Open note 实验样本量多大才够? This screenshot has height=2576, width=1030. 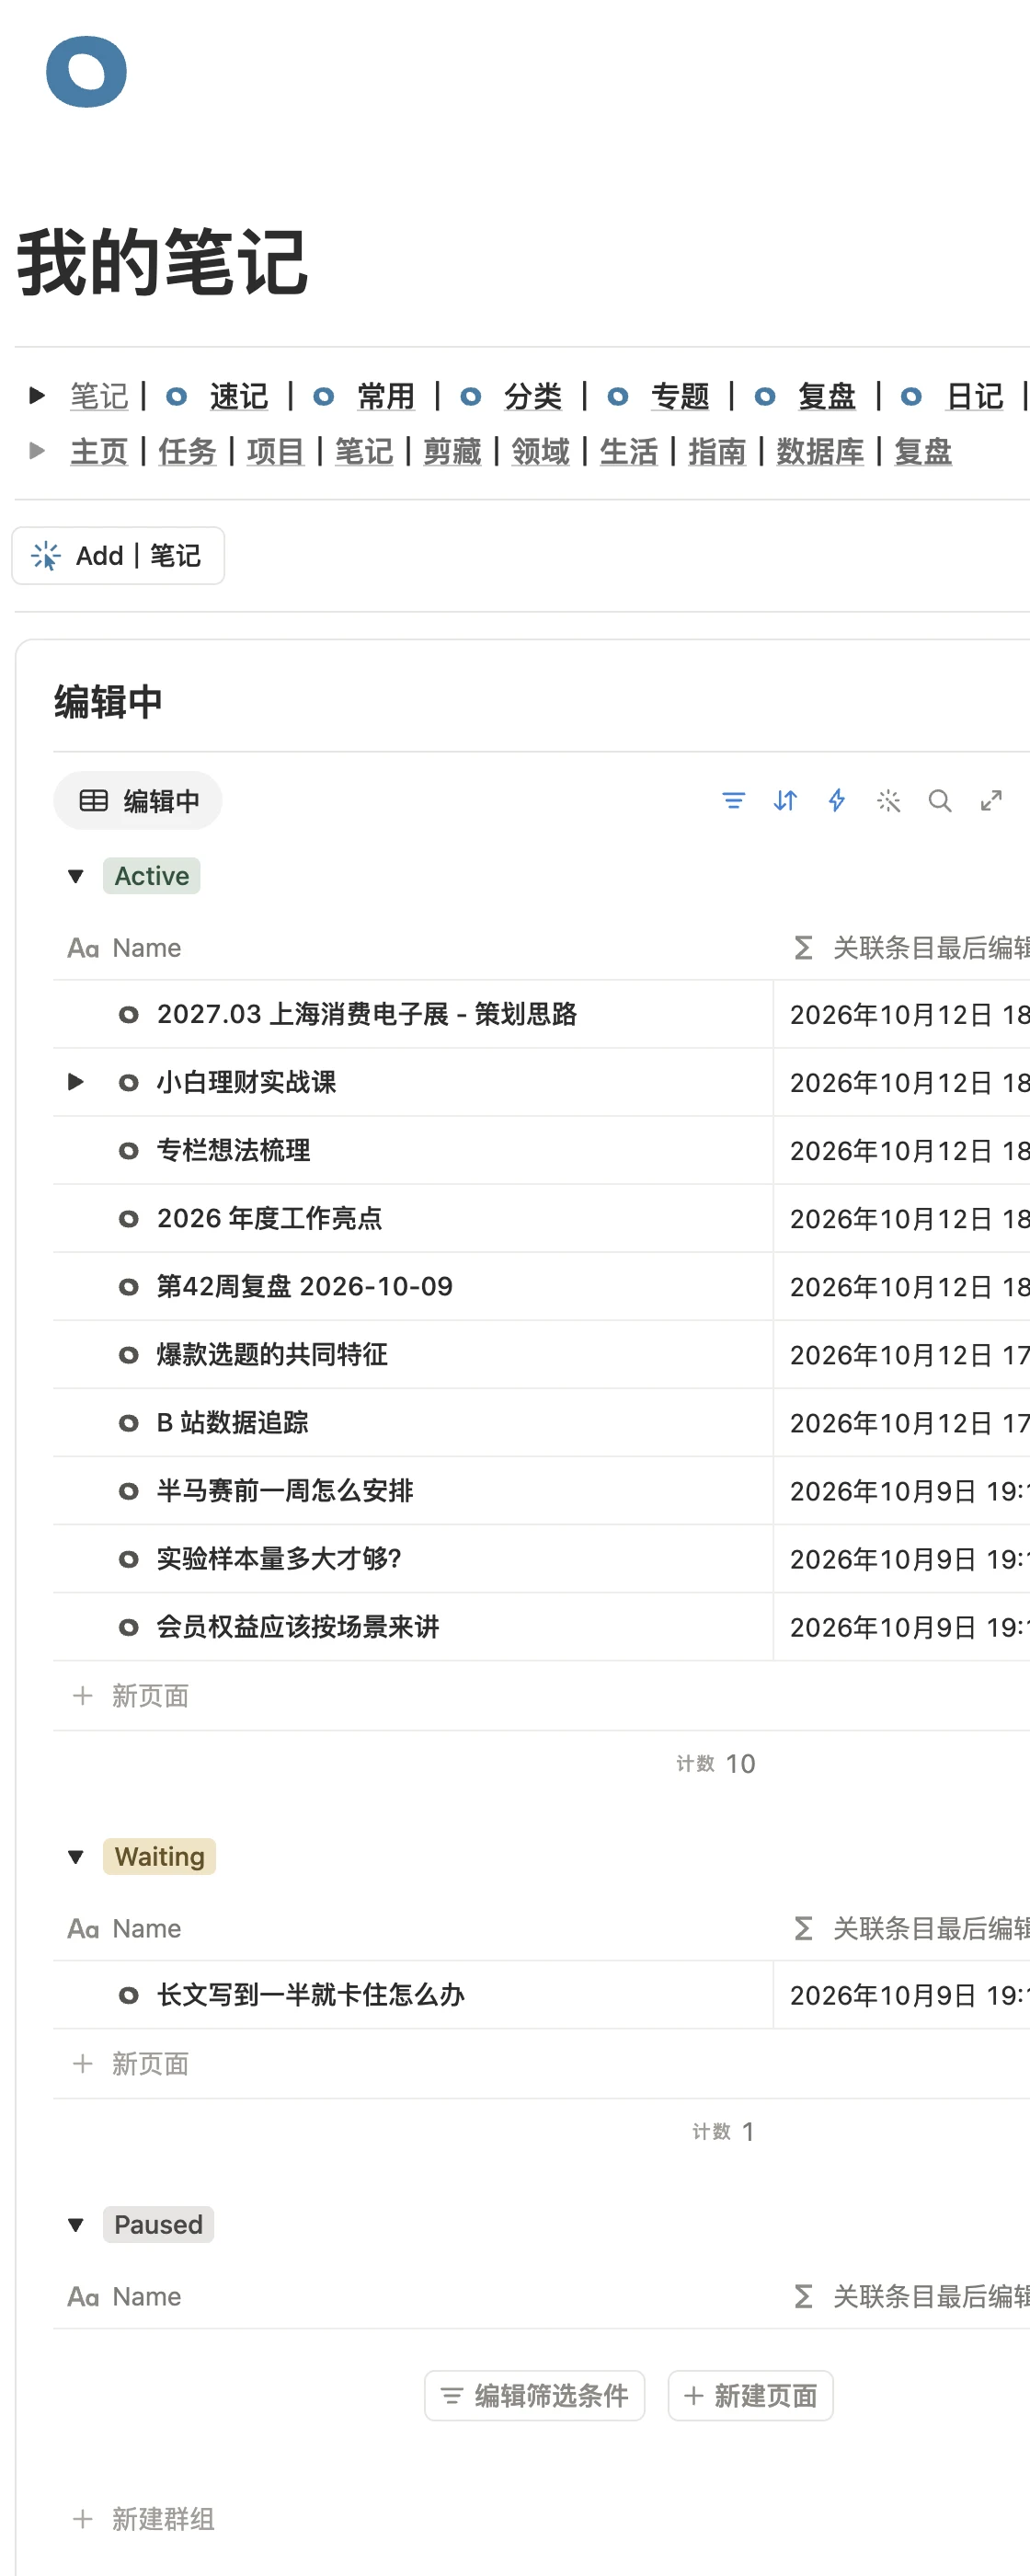click(x=279, y=1559)
